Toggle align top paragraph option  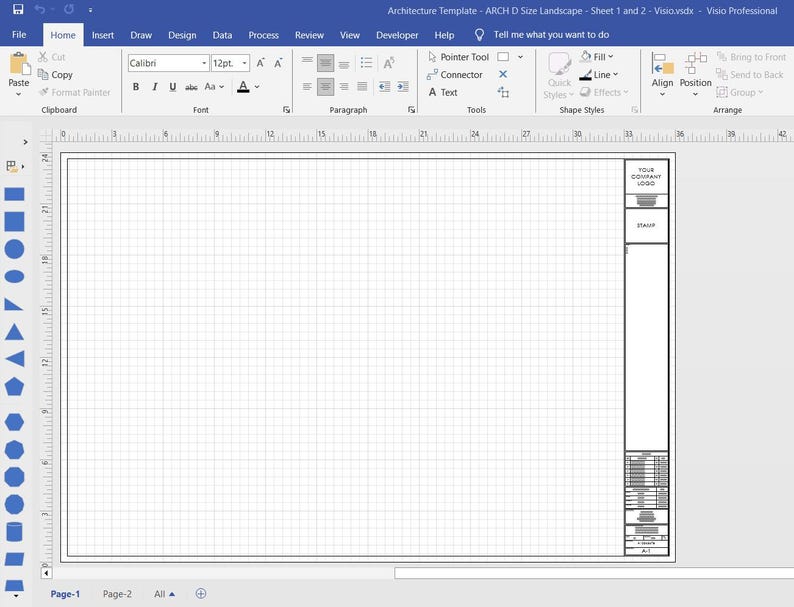point(307,63)
